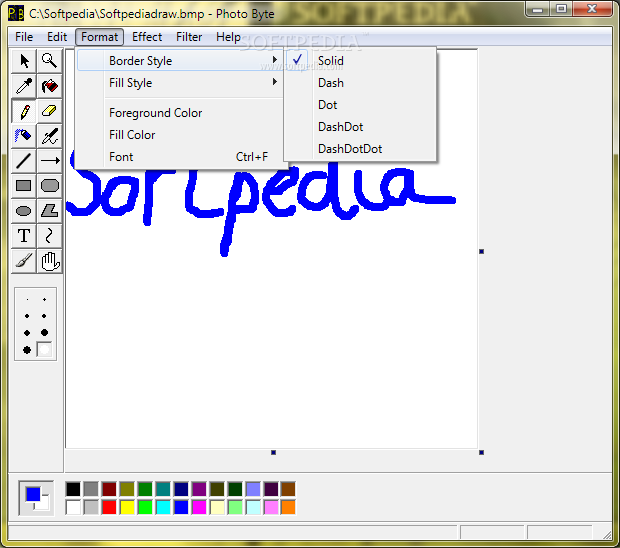Pick the bright red color swatch
The width and height of the screenshot is (620, 548).
109,507
